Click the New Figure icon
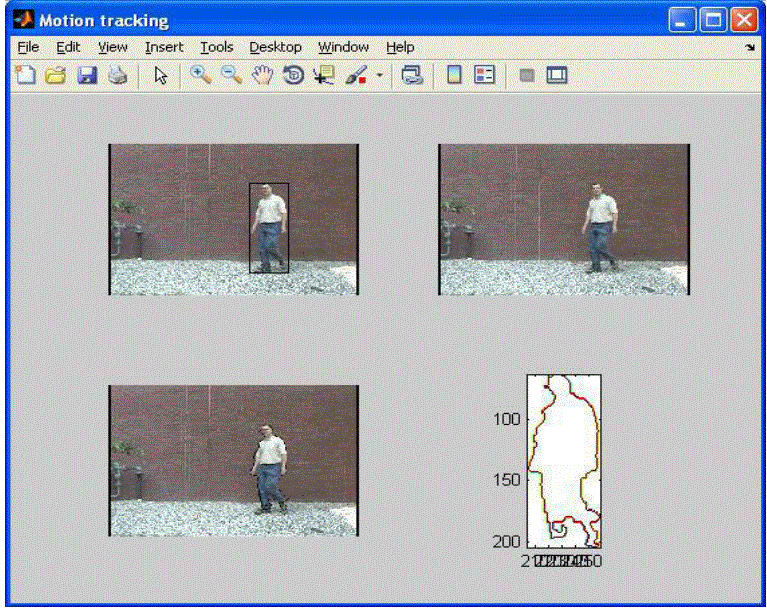Viewport: 767px width, 609px height. [x=25, y=75]
